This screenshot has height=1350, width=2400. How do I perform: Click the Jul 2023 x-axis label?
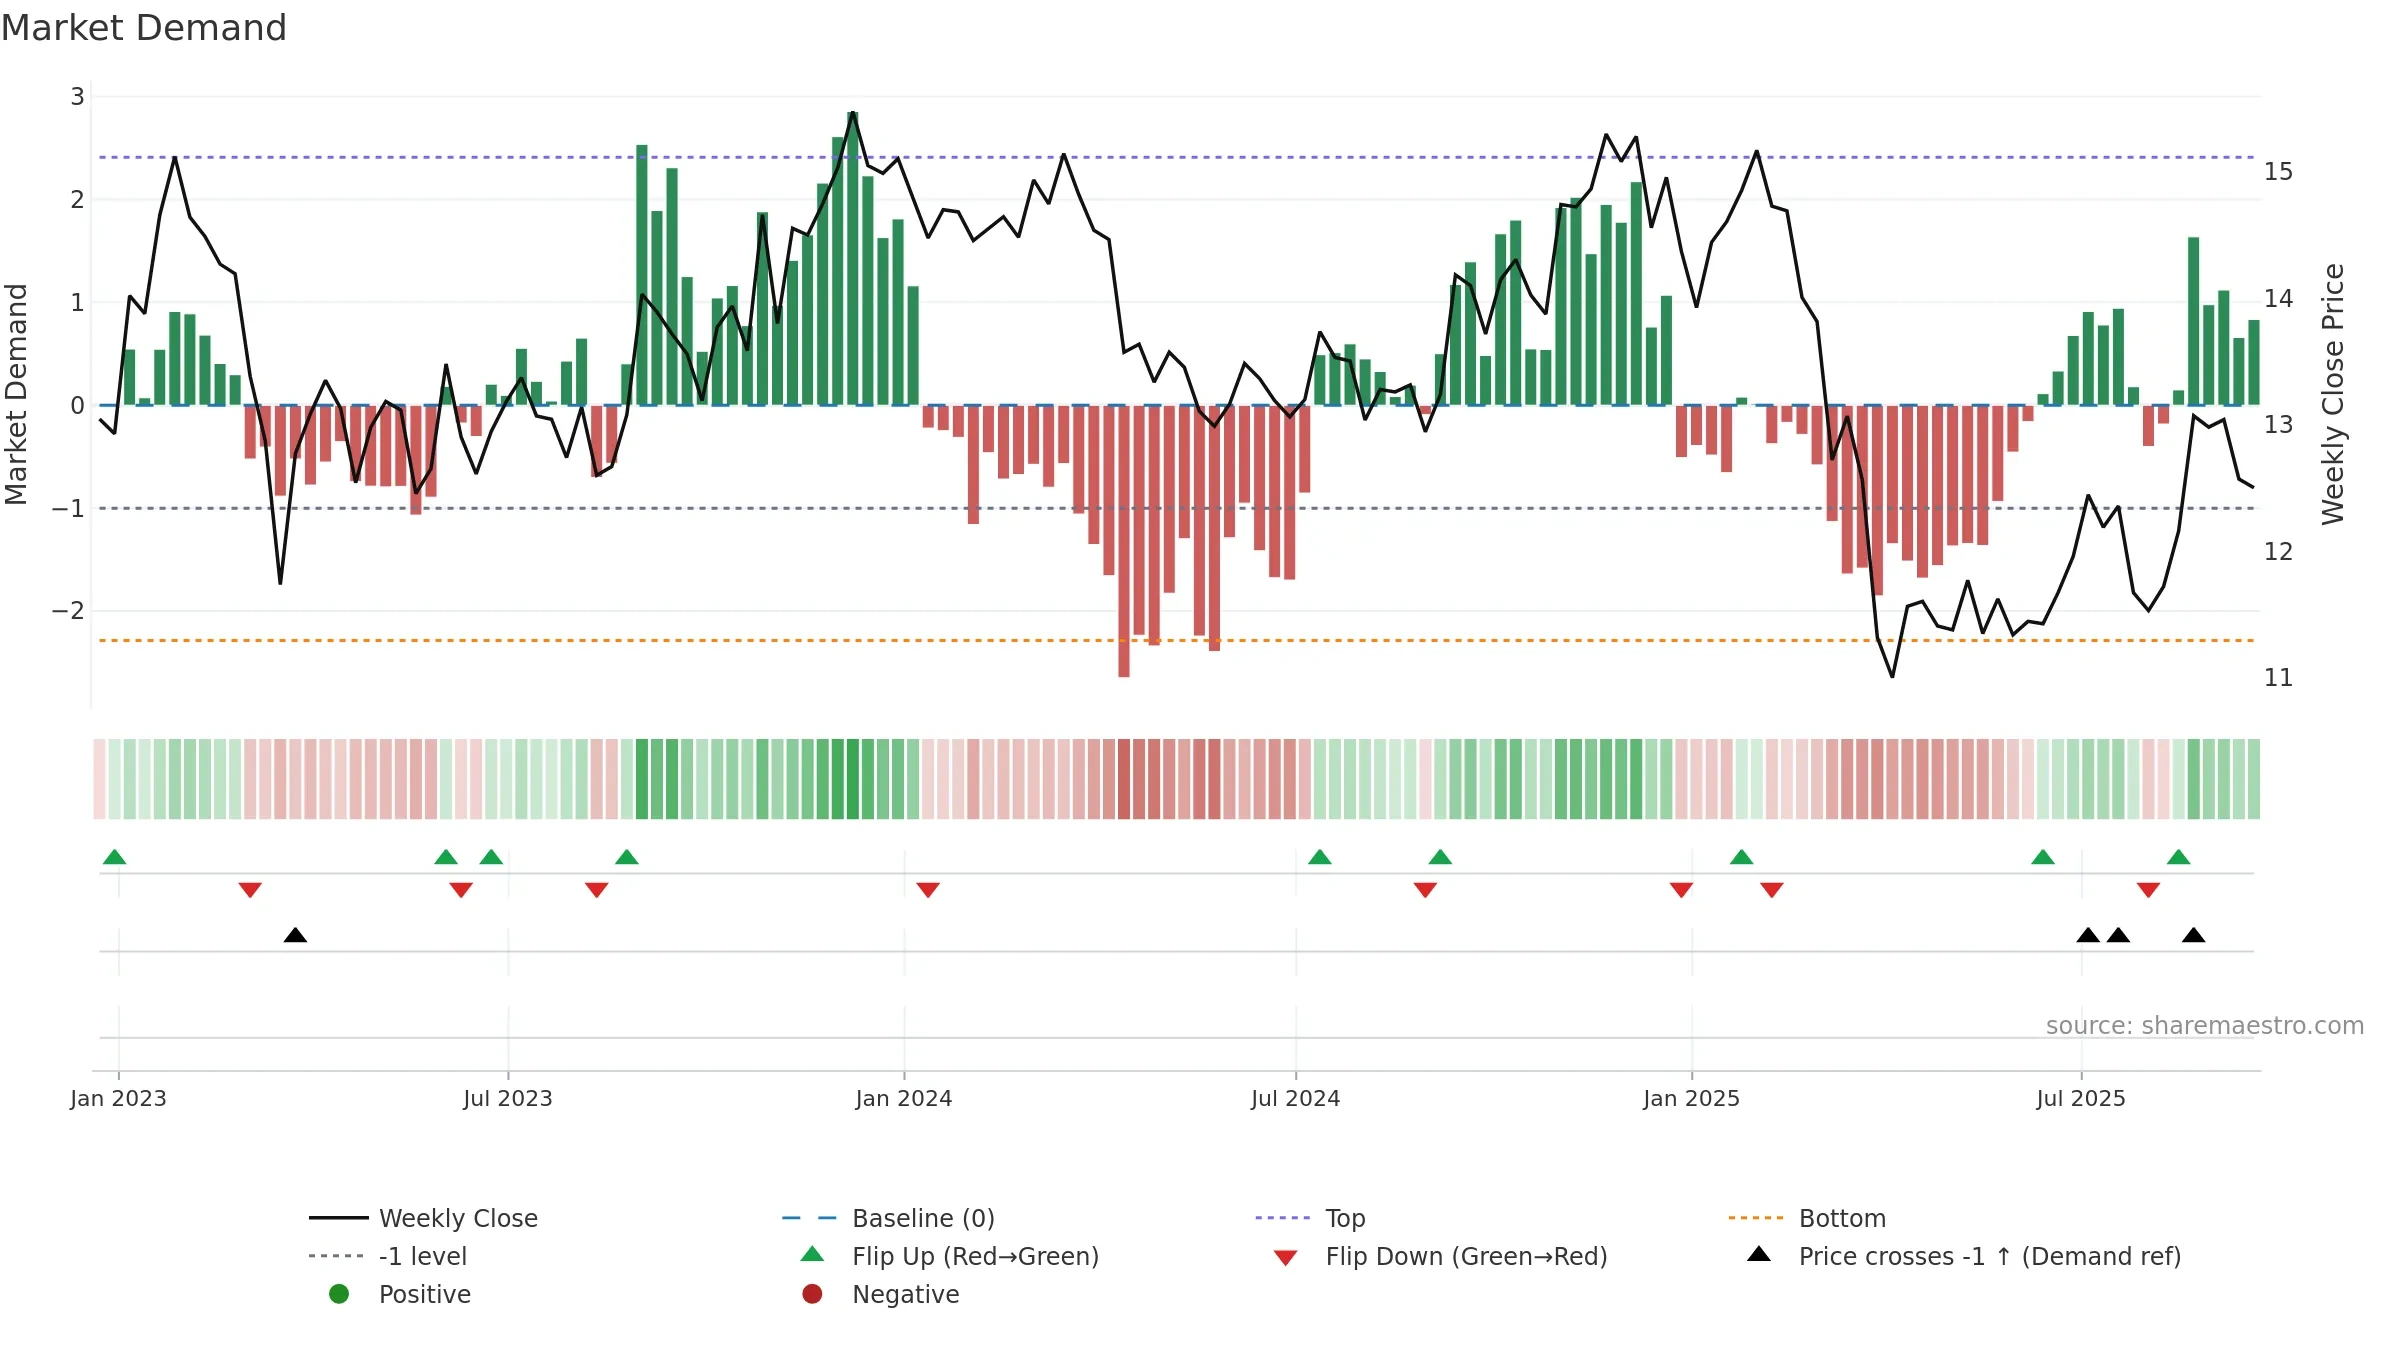click(508, 1098)
